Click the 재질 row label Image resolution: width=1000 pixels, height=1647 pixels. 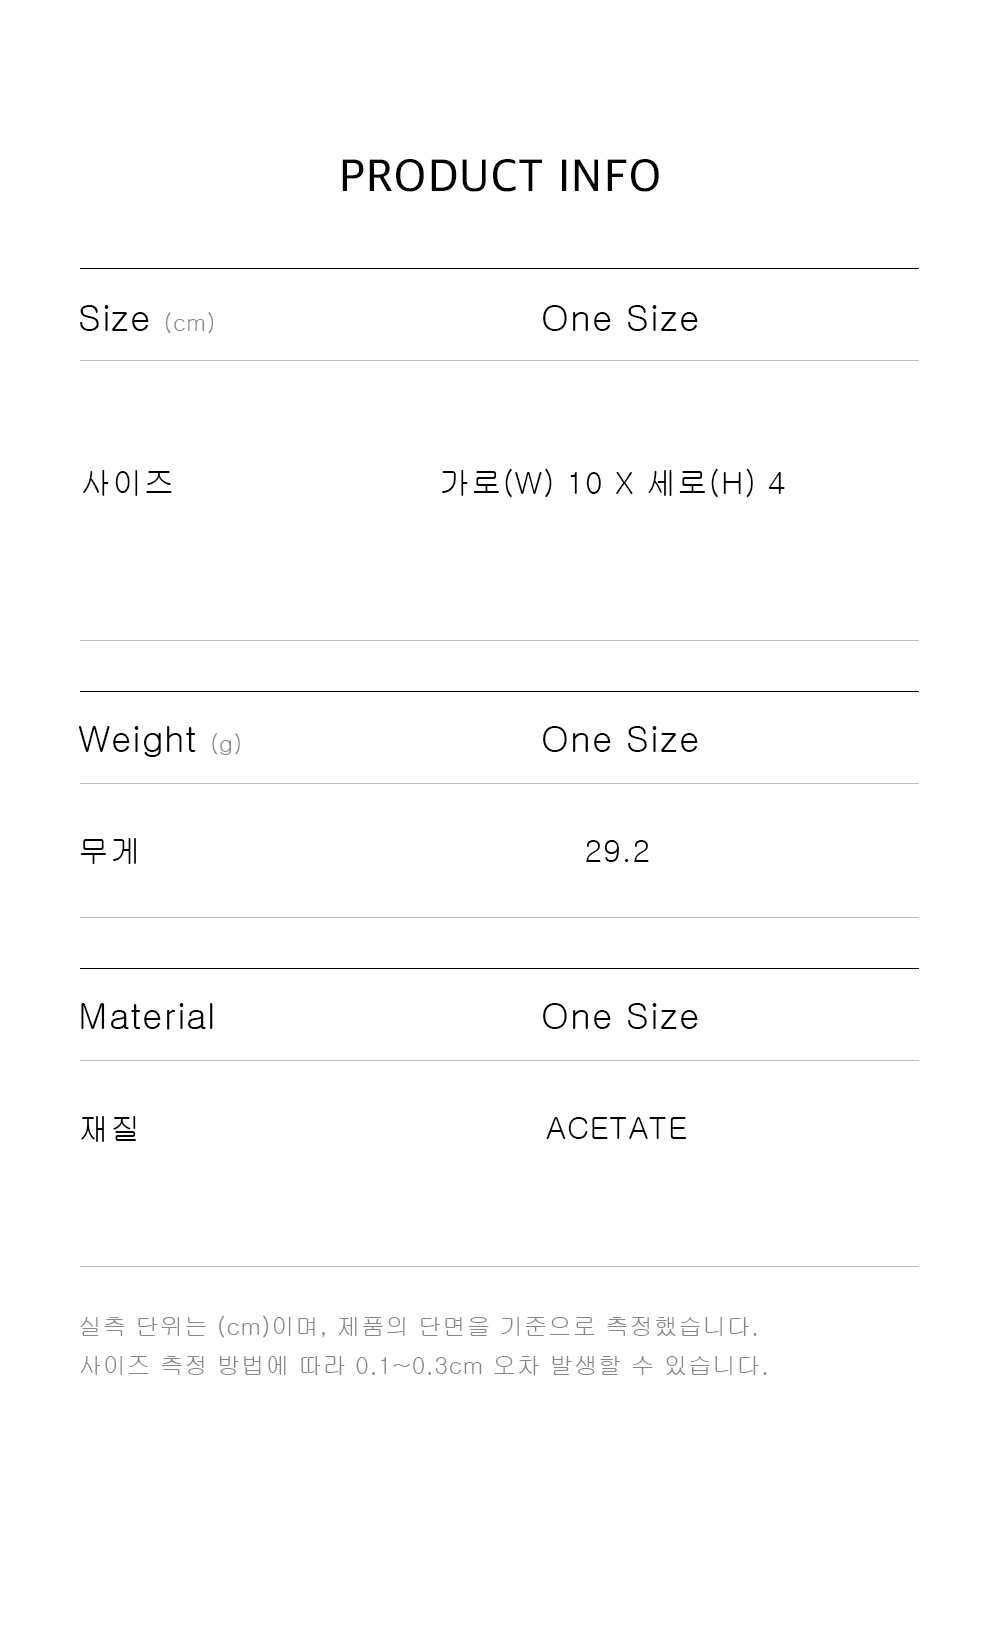(109, 1128)
